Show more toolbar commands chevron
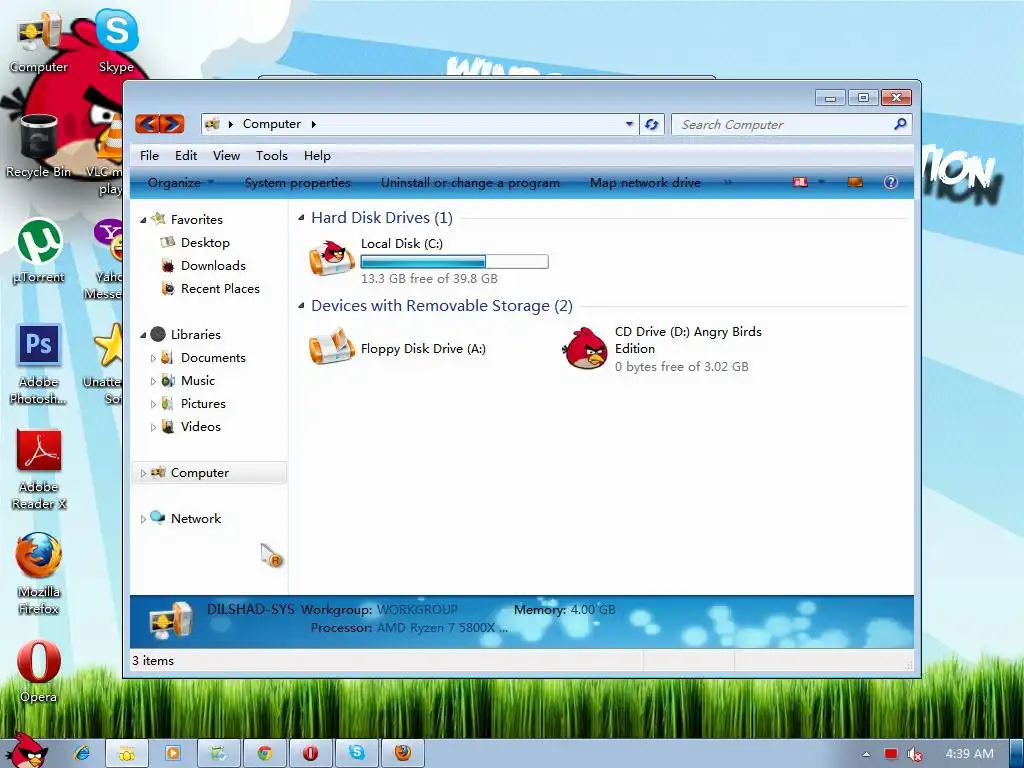Screen dimensions: 1024x768 point(728,183)
